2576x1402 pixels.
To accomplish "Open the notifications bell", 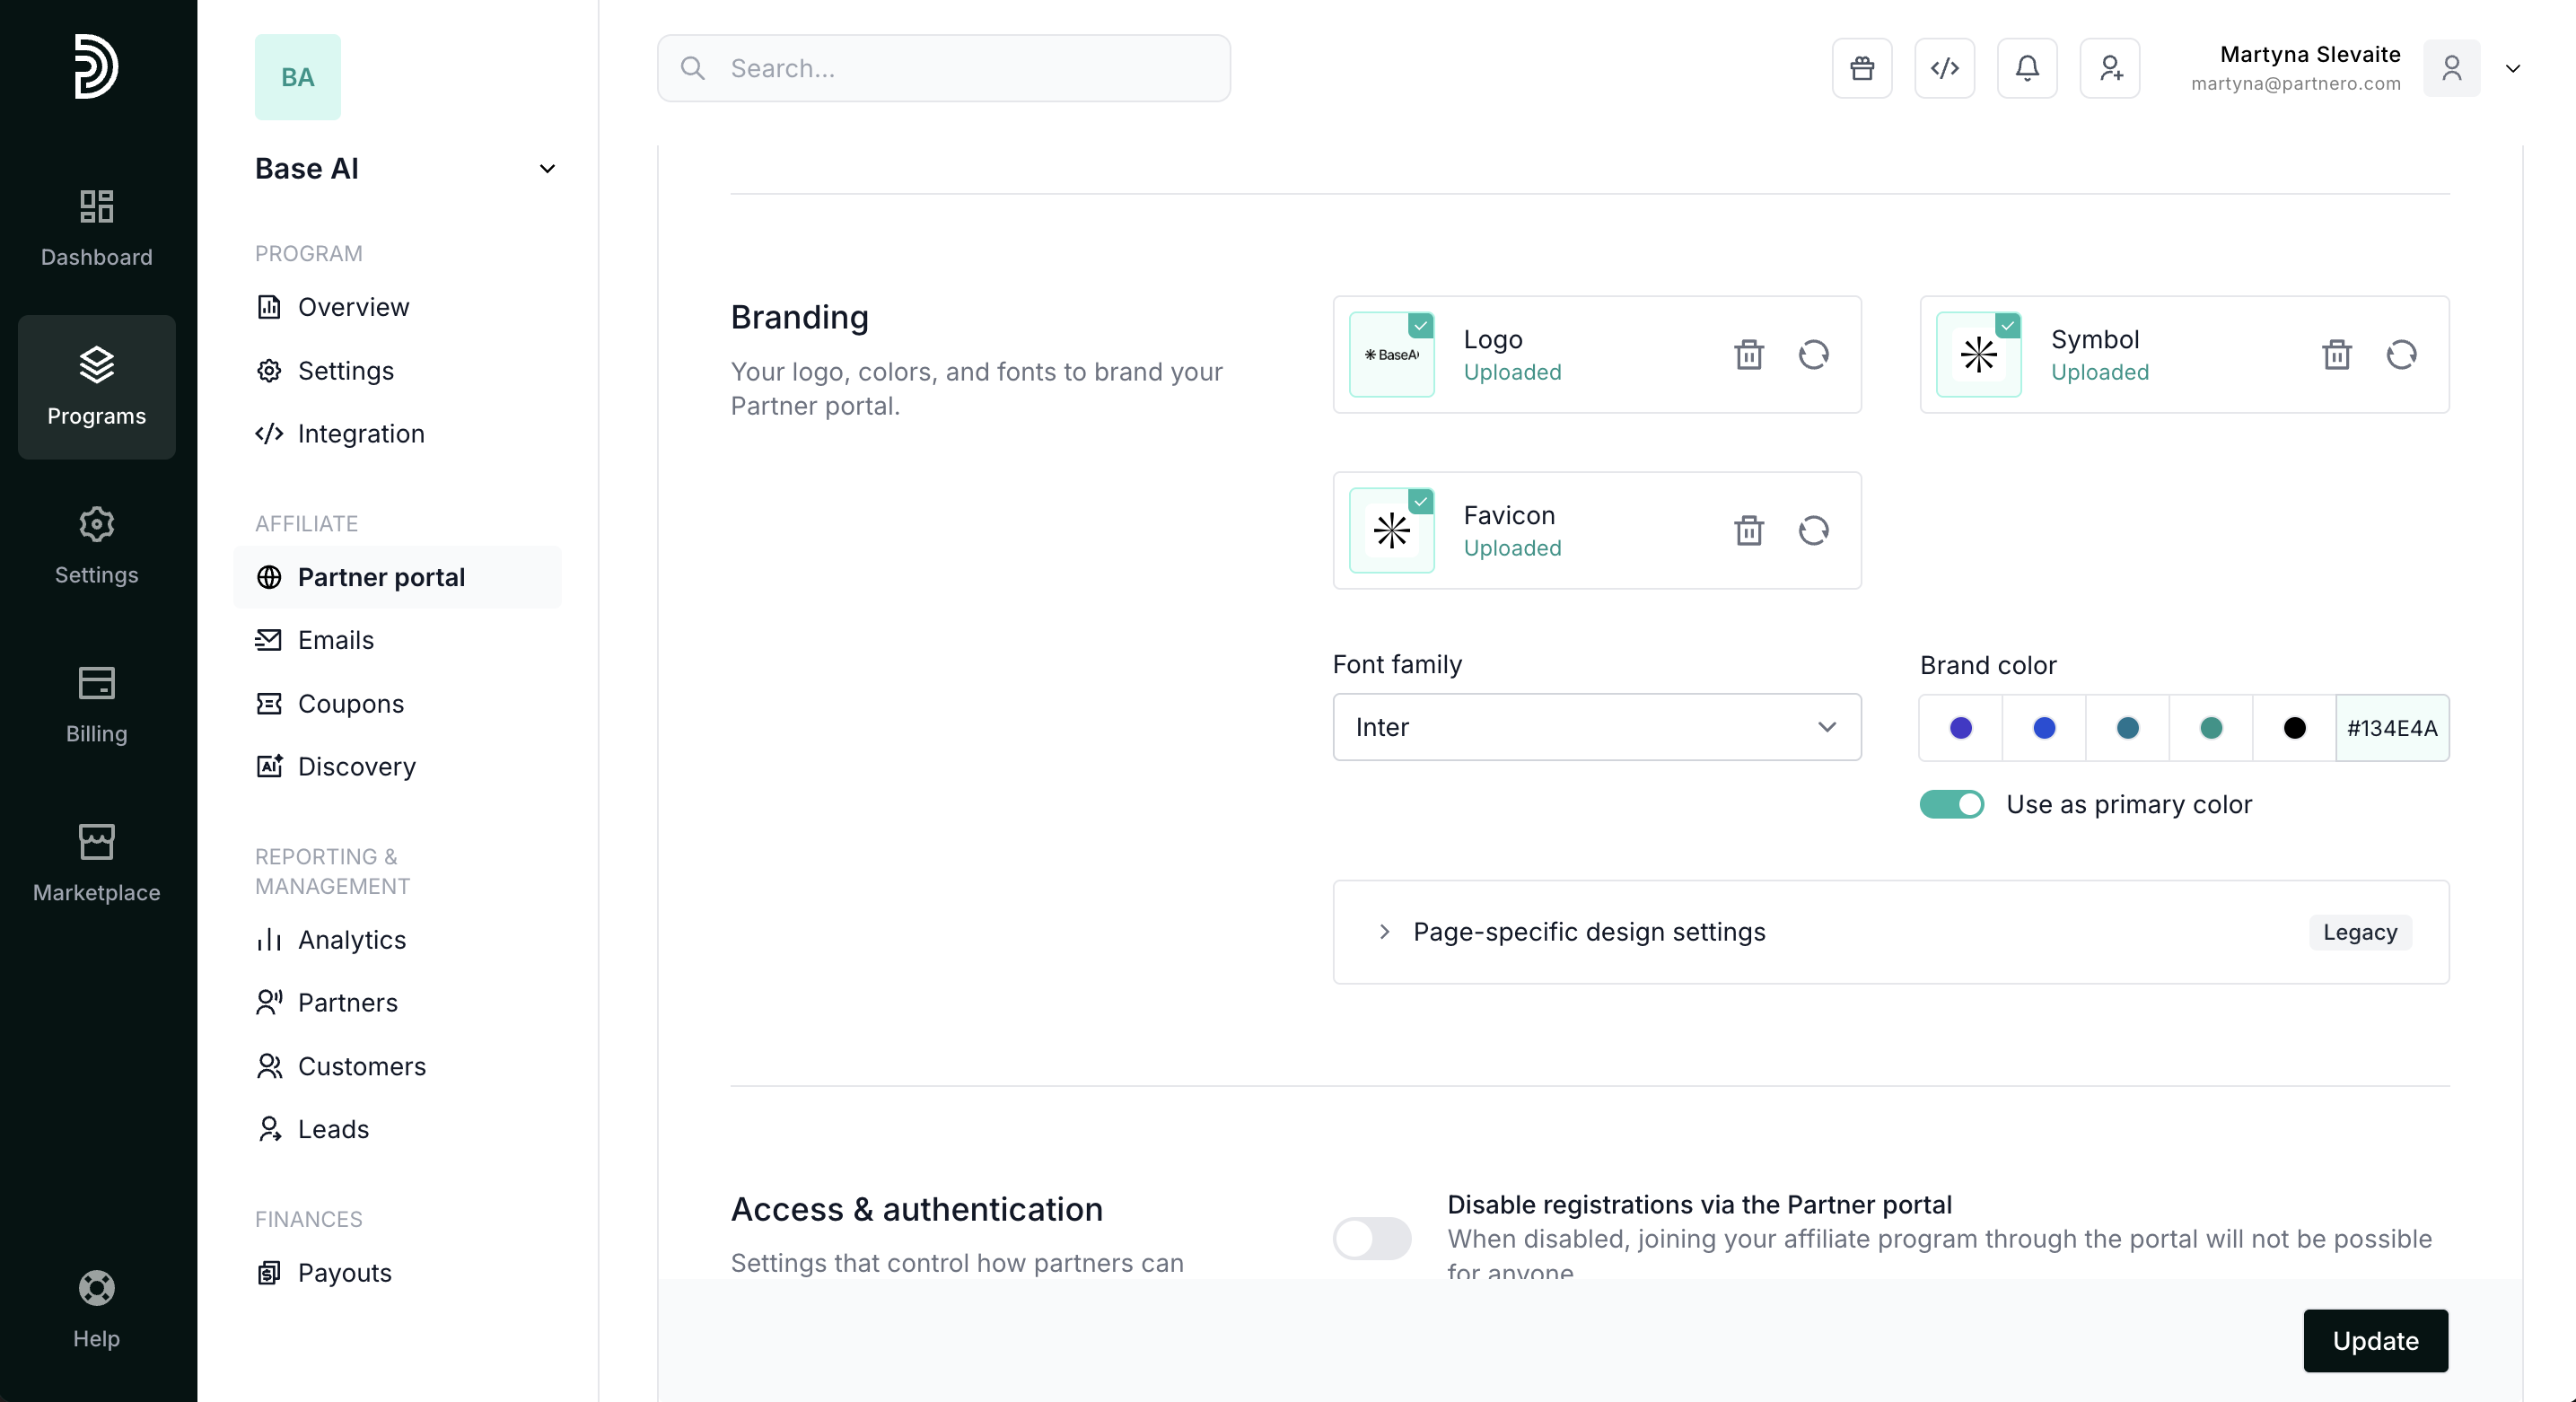I will coord(2026,68).
